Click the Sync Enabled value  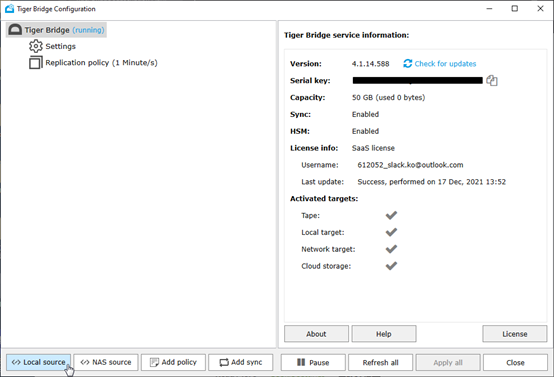pos(365,114)
